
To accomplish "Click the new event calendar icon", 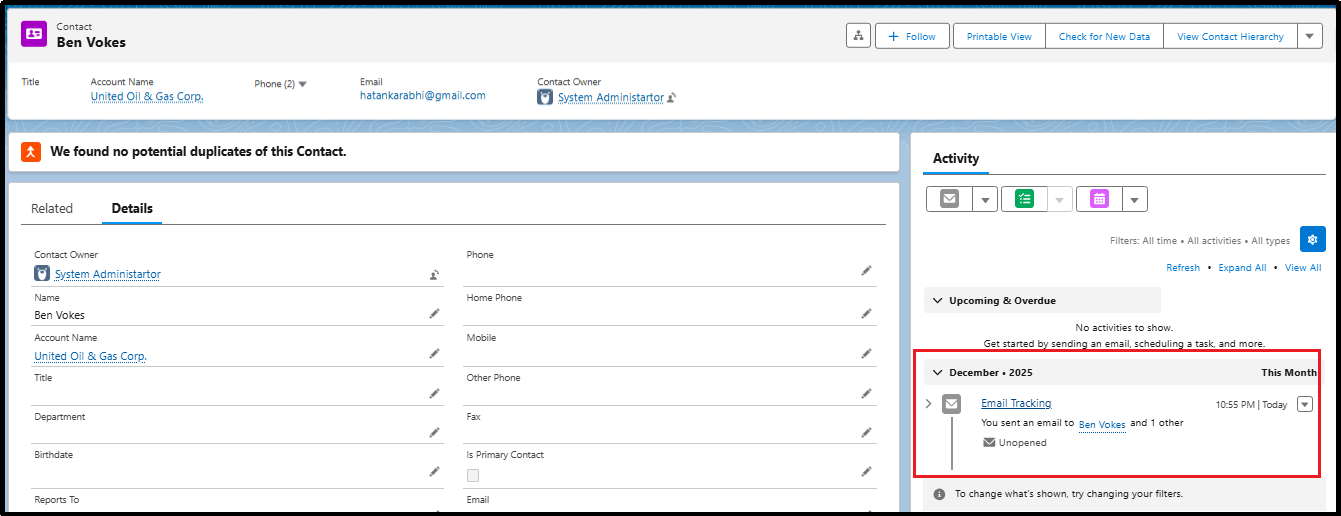I will (1099, 199).
